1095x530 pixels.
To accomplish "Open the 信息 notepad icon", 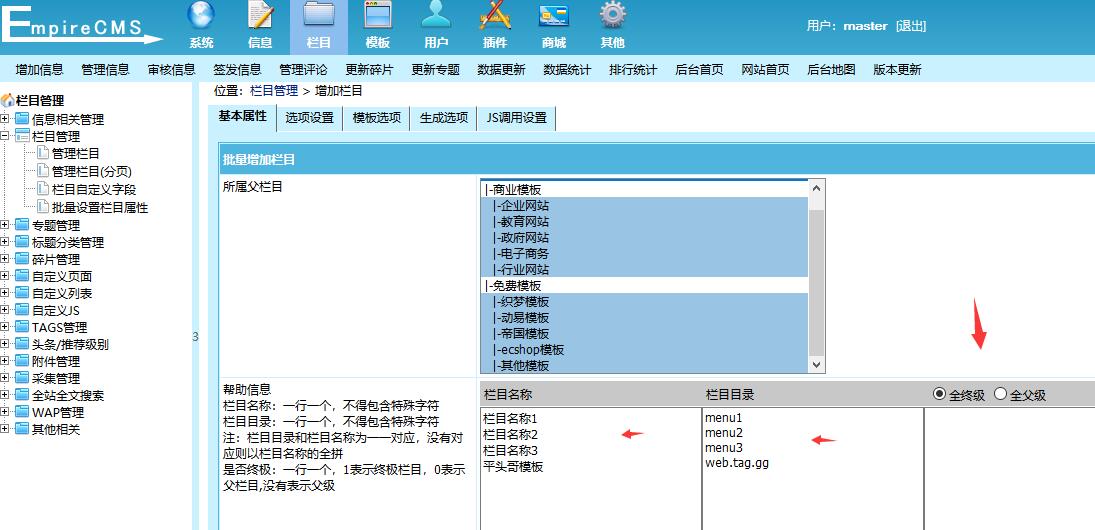I will 260,17.
